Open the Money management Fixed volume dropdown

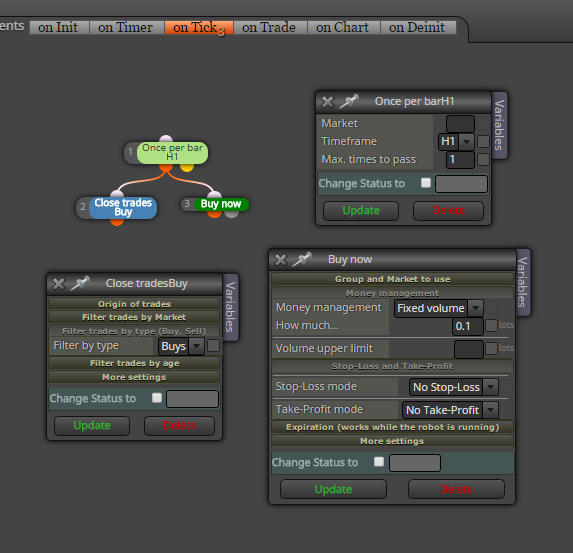[x=439, y=308]
